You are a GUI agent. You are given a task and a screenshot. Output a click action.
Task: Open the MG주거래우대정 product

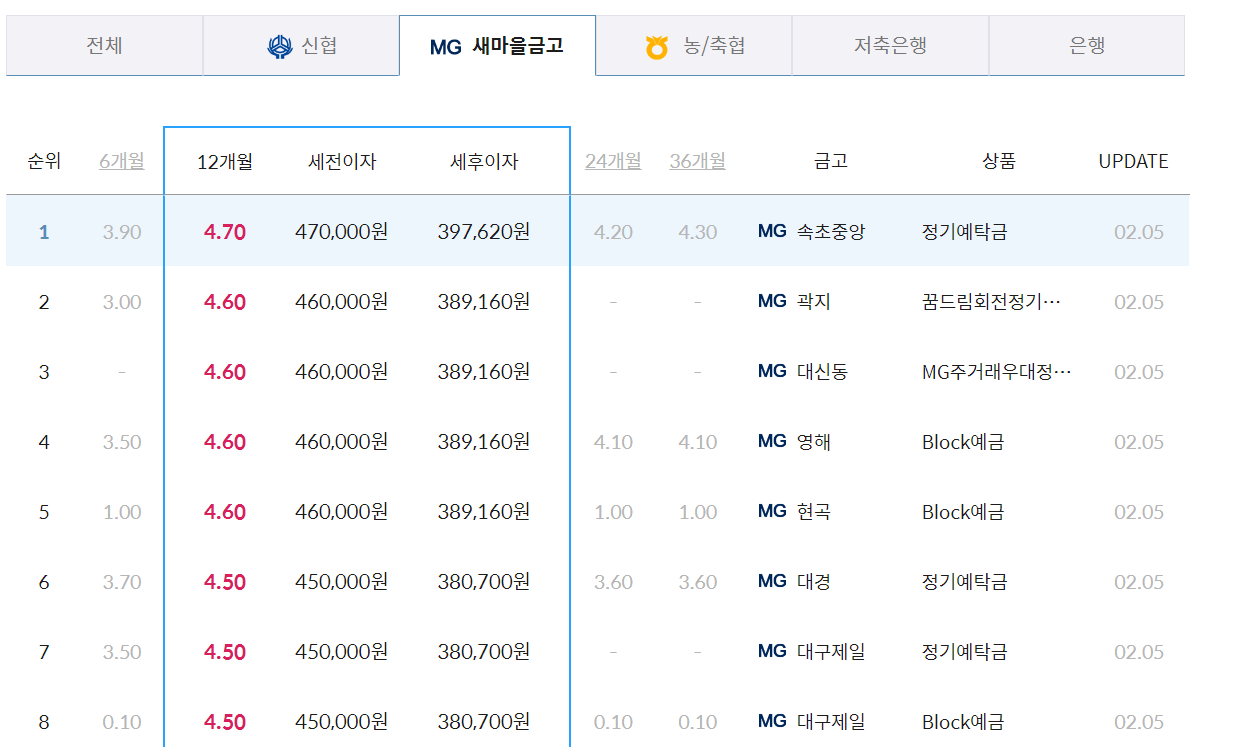[x=996, y=372]
